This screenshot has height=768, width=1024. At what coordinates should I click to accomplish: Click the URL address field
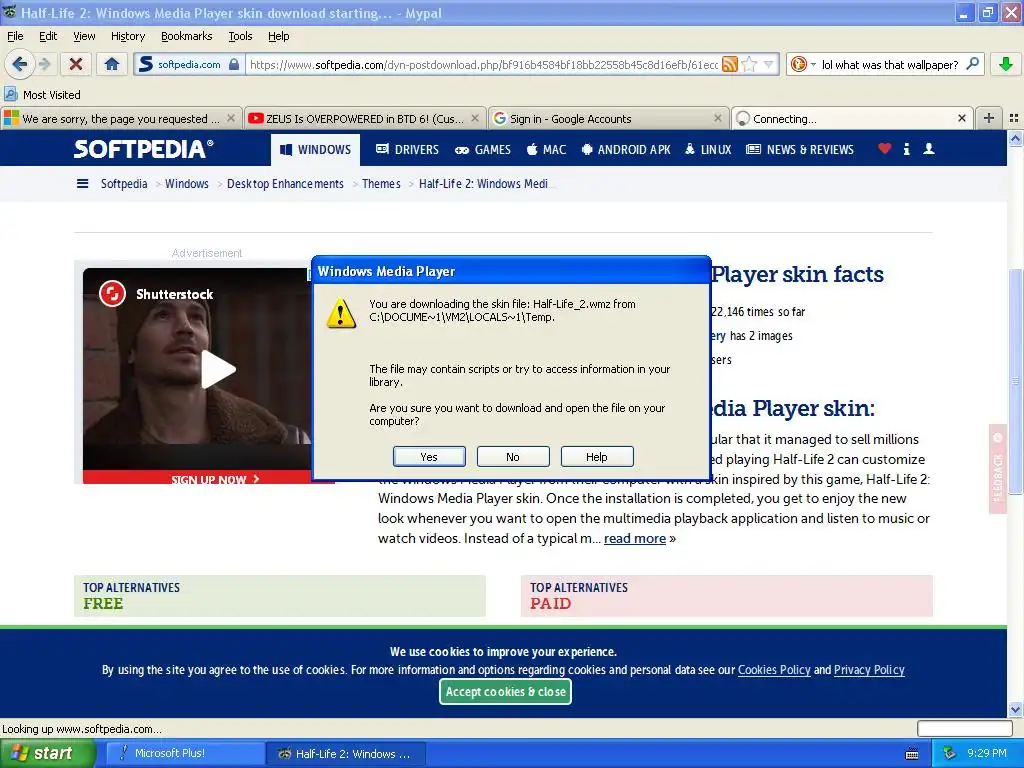point(483,64)
